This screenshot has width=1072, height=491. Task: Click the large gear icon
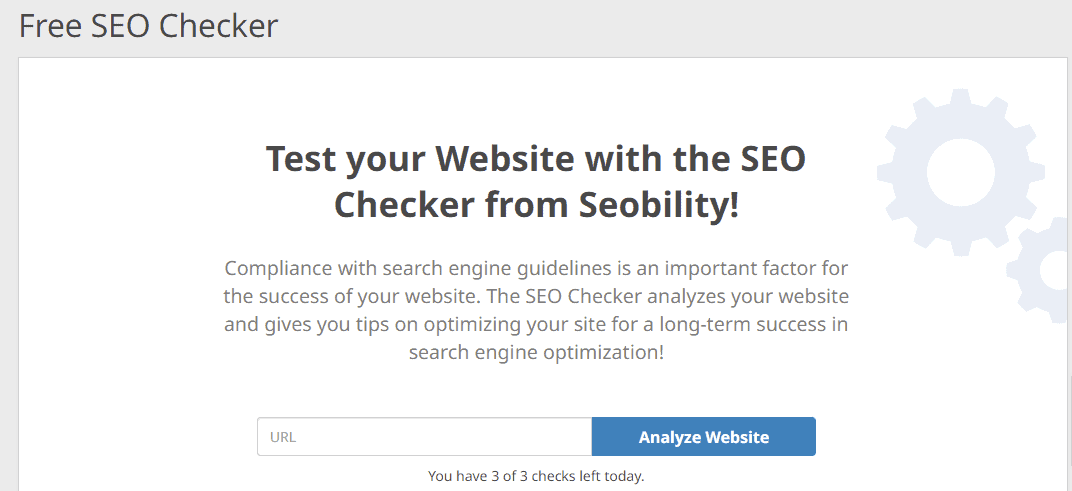[x=959, y=171]
